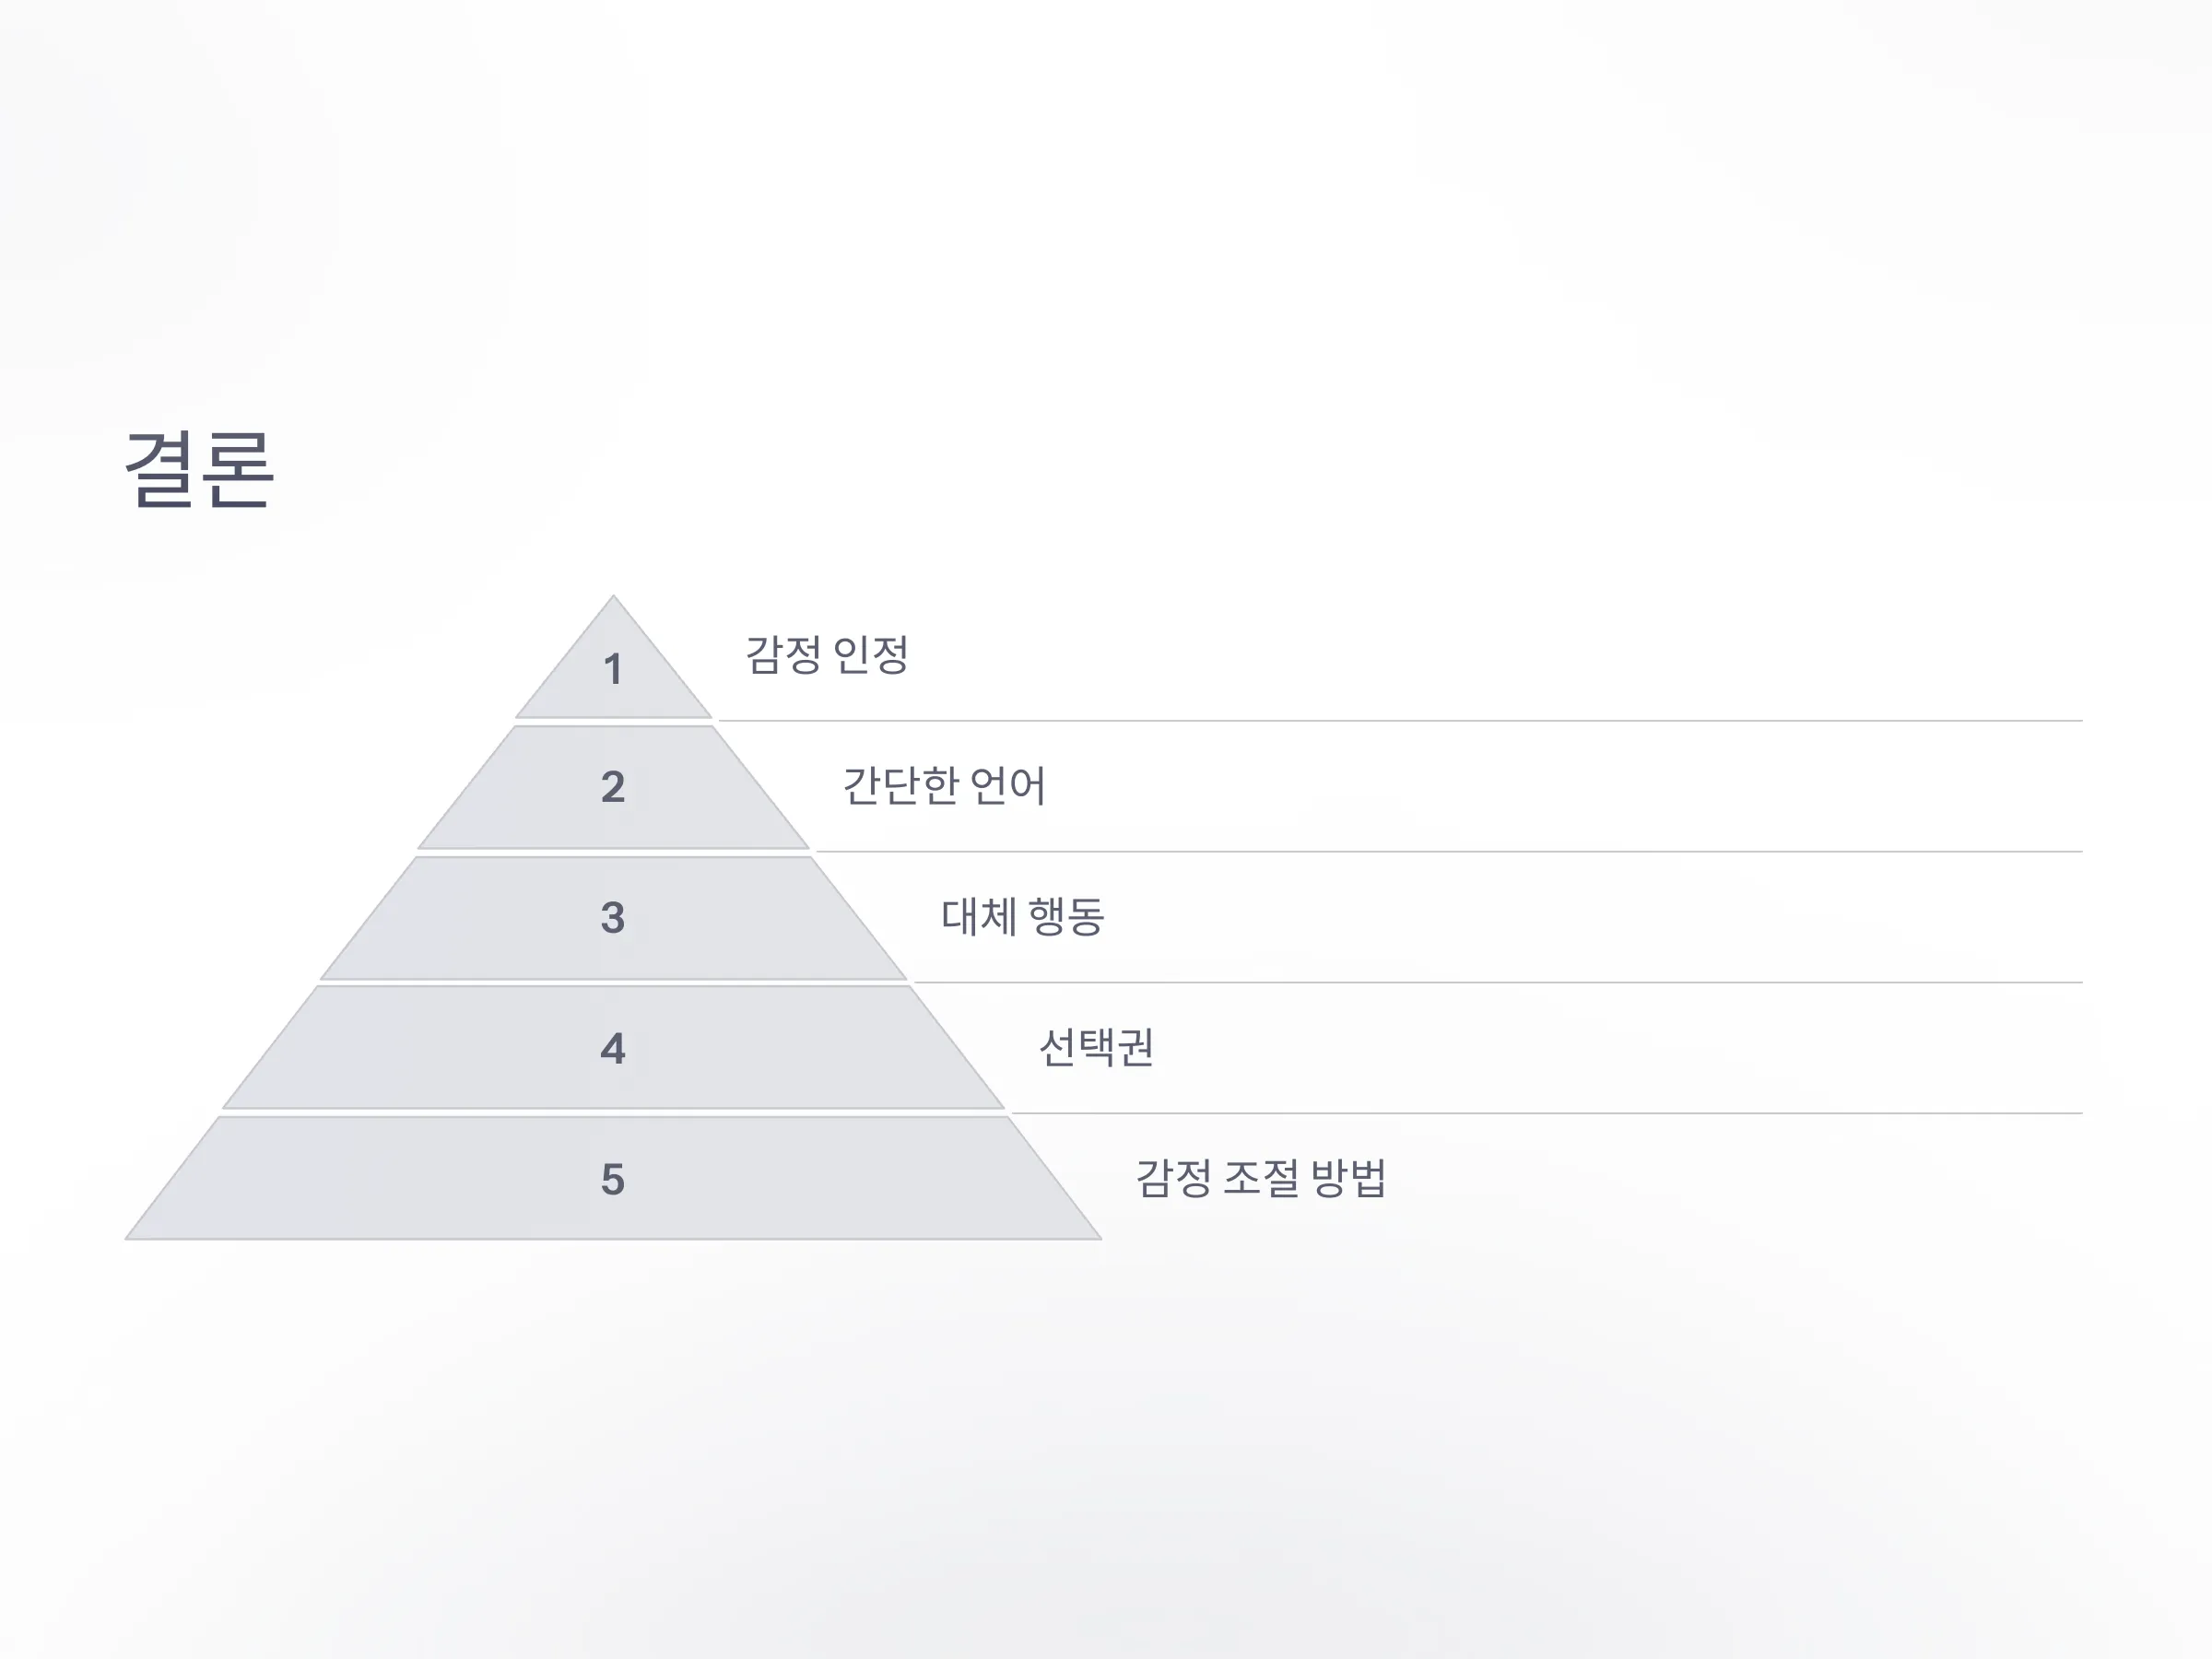Click the 감정 인정 label
The image size is (2212, 1659).
827,655
